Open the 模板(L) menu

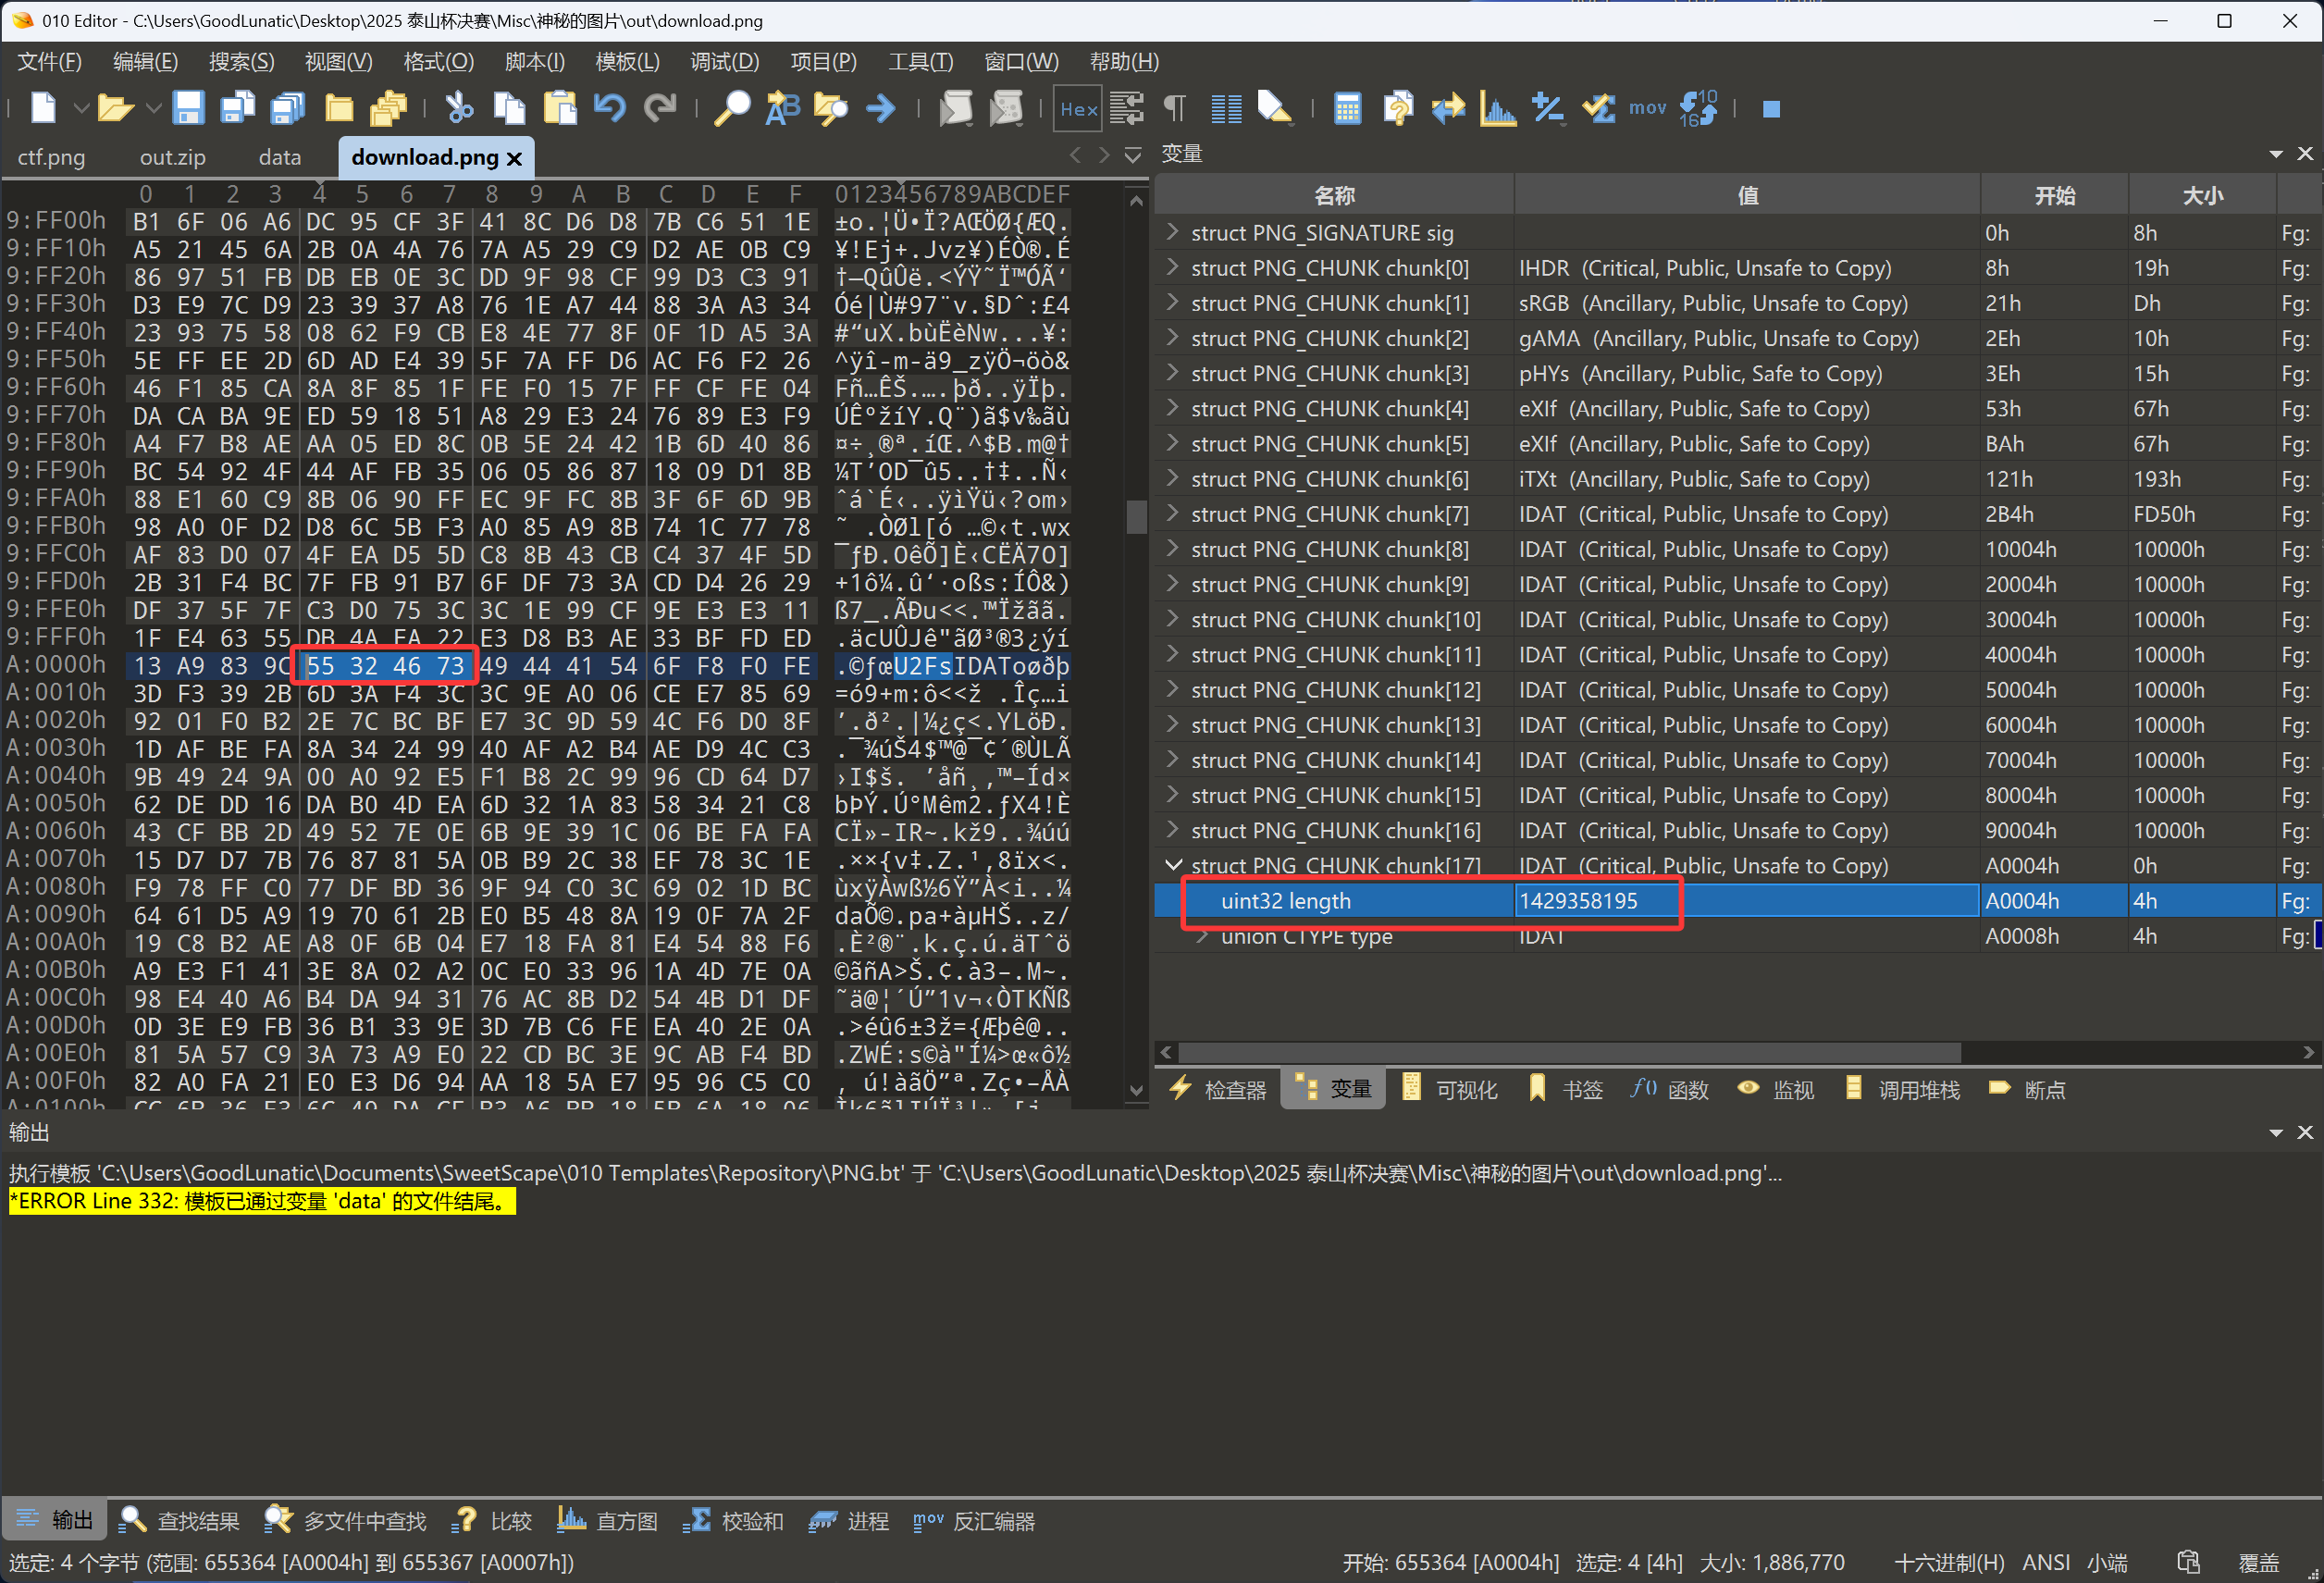tap(627, 61)
